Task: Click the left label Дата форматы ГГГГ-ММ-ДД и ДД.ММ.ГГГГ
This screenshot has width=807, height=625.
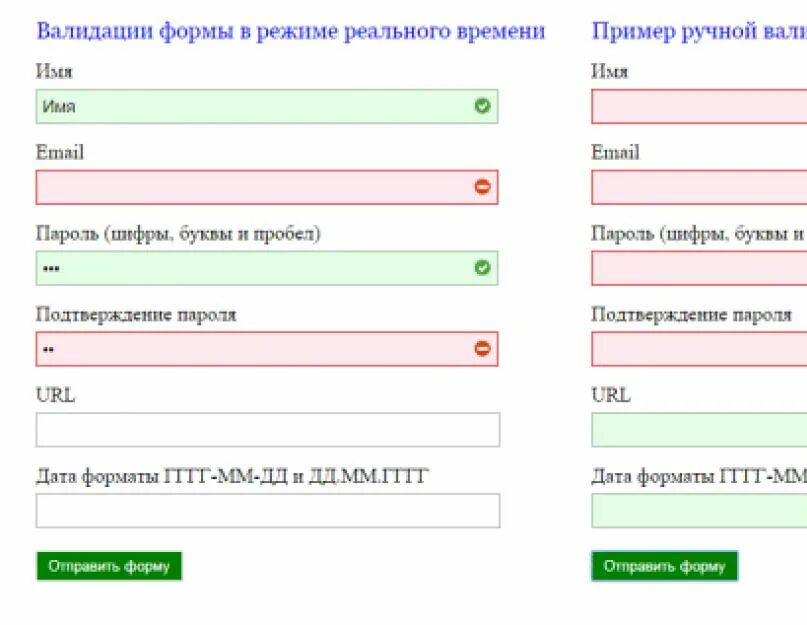Action: pyautogui.click(x=232, y=476)
